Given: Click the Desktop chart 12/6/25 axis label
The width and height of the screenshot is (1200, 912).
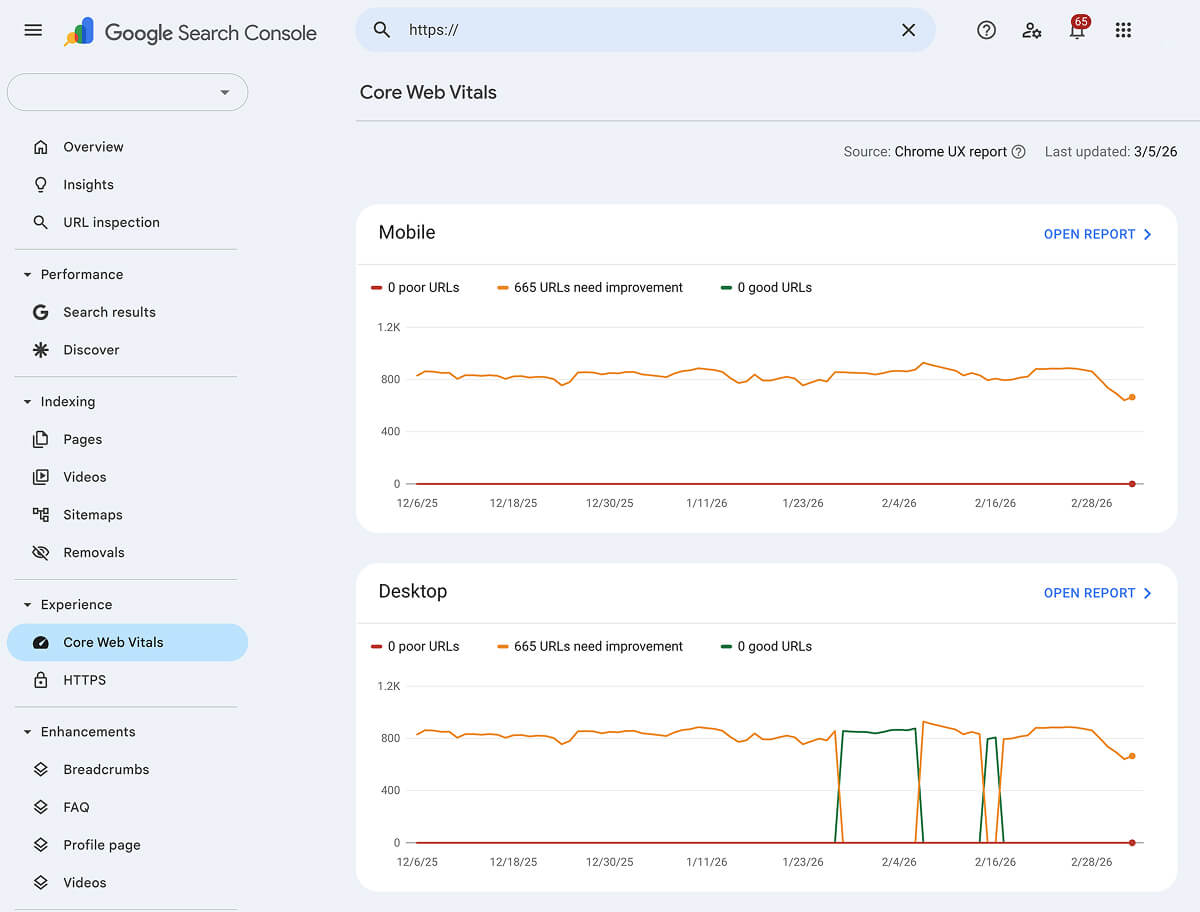Looking at the screenshot, I should pyautogui.click(x=417, y=862).
